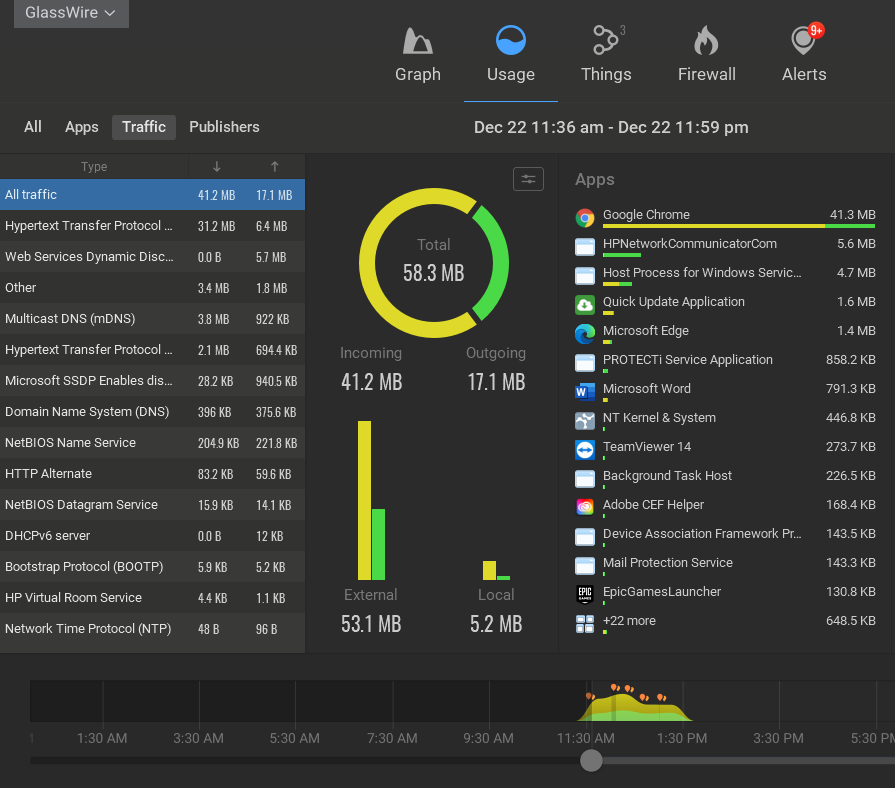The height and width of the screenshot is (788, 895).
Task: Open the usage filter options button
Action: (x=528, y=179)
